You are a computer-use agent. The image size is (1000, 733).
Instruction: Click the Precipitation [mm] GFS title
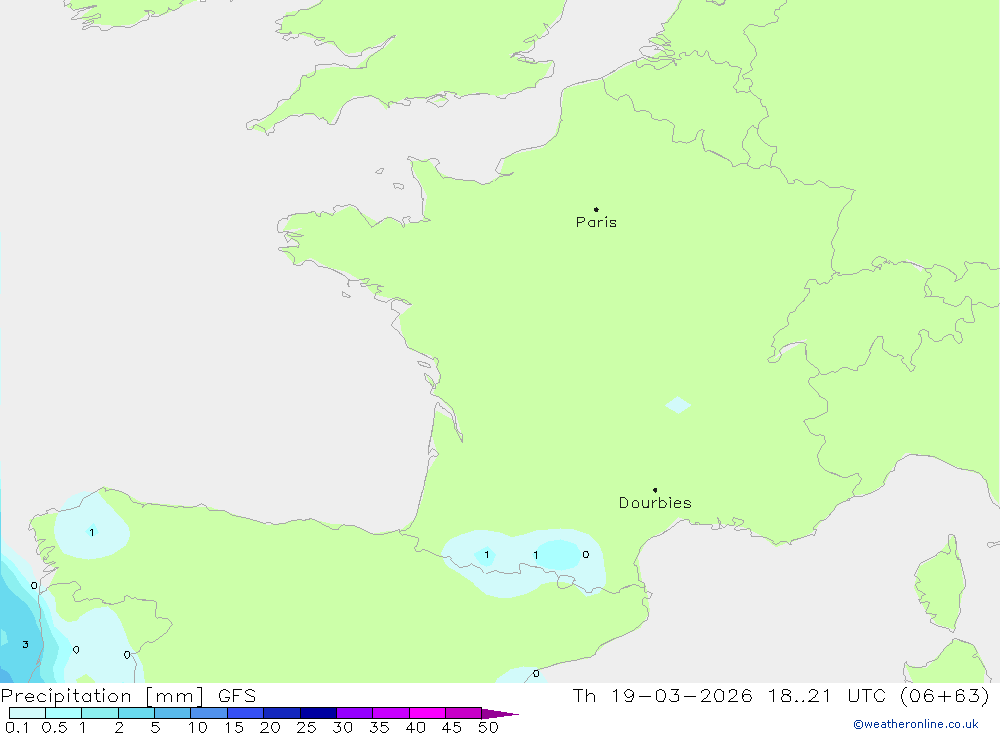coord(128,696)
